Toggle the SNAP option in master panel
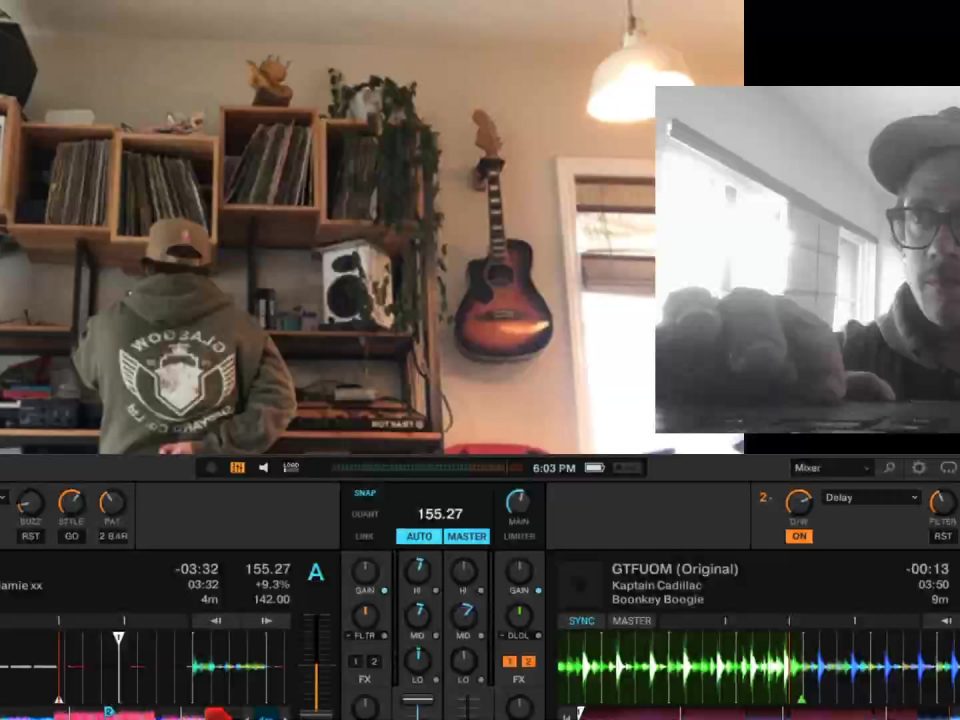 (364, 493)
